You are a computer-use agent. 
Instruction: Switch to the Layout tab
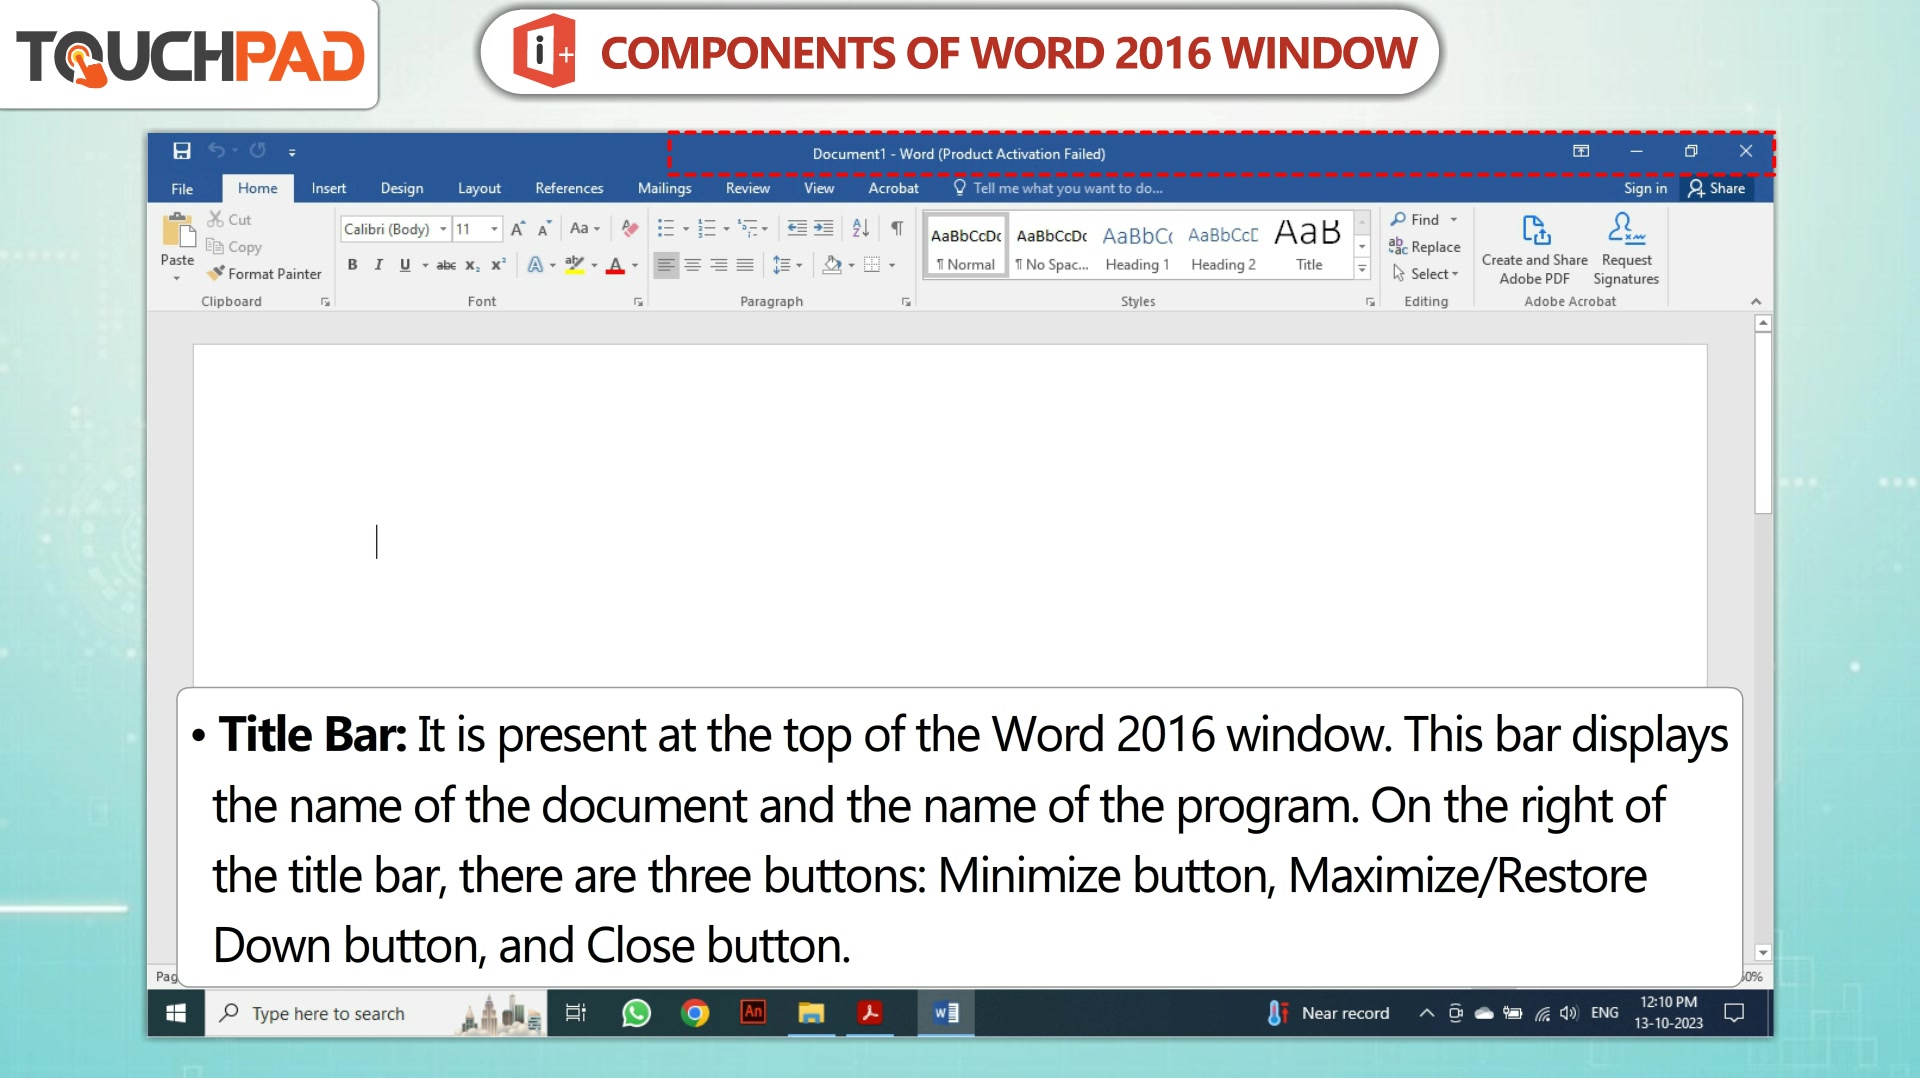[479, 188]
